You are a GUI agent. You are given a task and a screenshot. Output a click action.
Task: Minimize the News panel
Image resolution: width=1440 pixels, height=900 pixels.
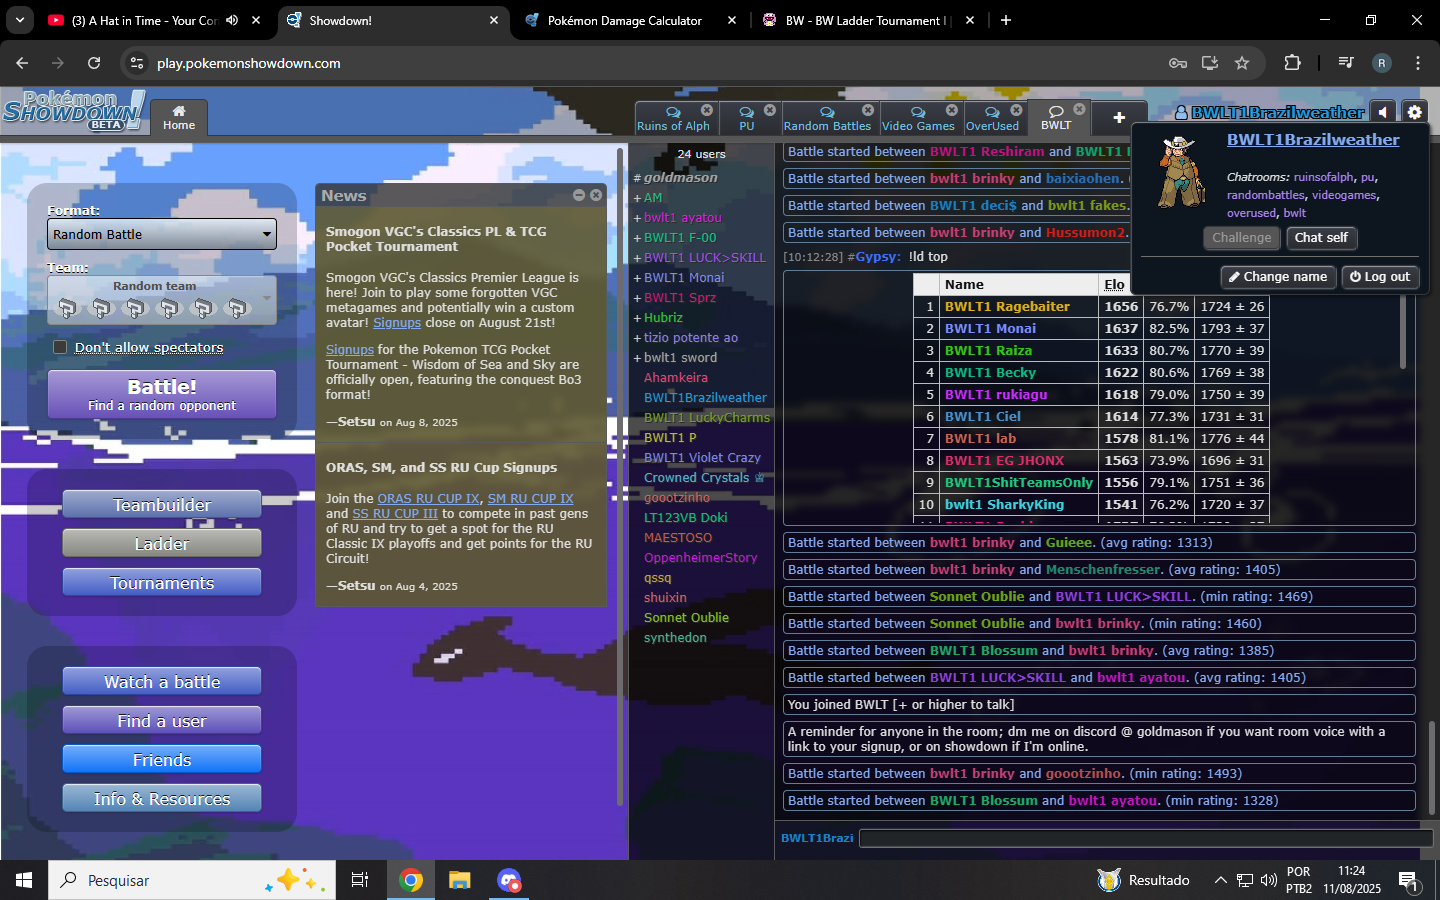[579, 195]
